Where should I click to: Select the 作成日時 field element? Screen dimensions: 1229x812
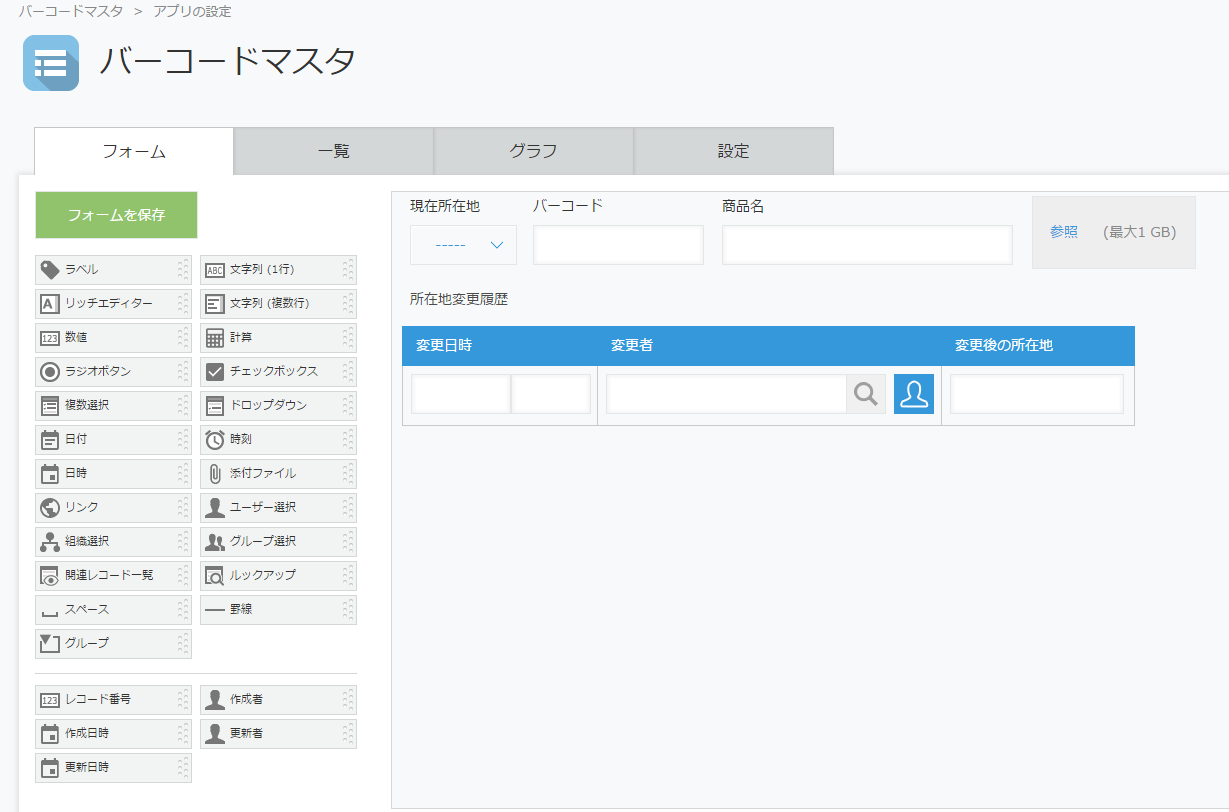click(x=113, y=734)
